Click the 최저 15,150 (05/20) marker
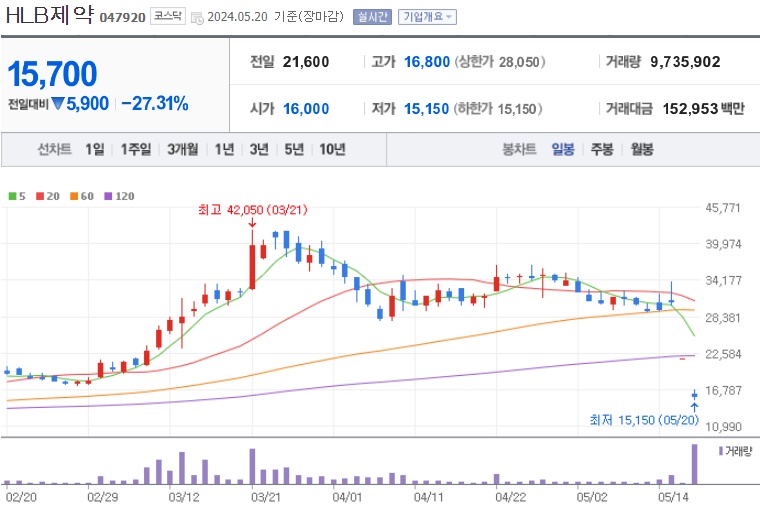Viewport: 760px width, 508px height. click(x=644, y=420)
